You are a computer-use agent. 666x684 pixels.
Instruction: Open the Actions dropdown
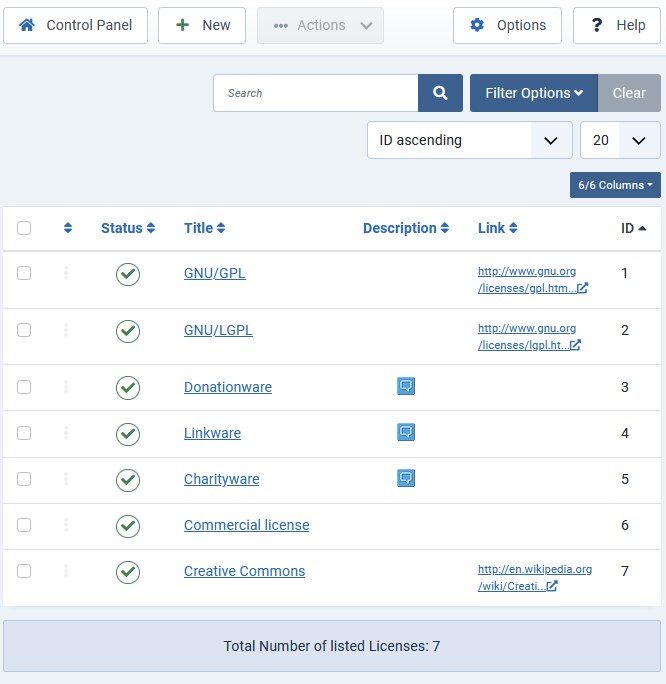(320, 25)
